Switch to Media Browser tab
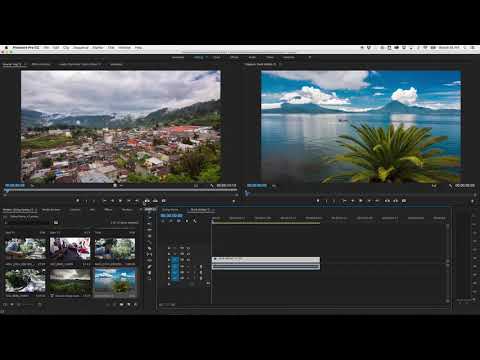The height and width of the screenshot is (360, 480). click(51, 210)
